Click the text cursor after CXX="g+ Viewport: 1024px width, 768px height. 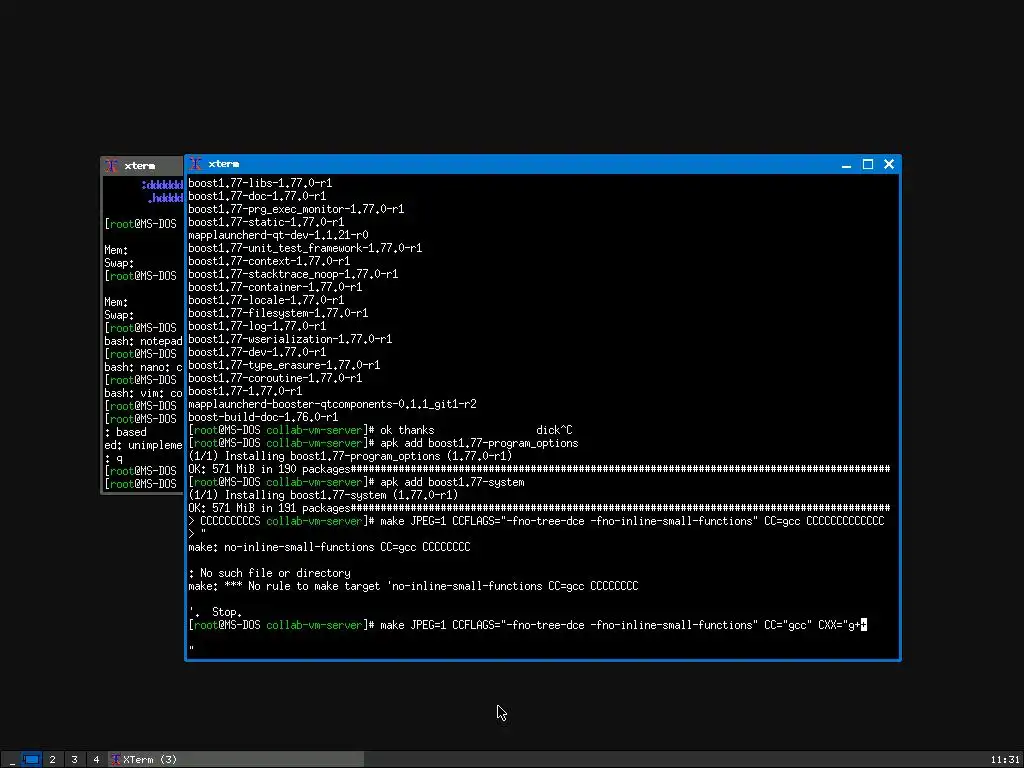(x=863, y=626)
